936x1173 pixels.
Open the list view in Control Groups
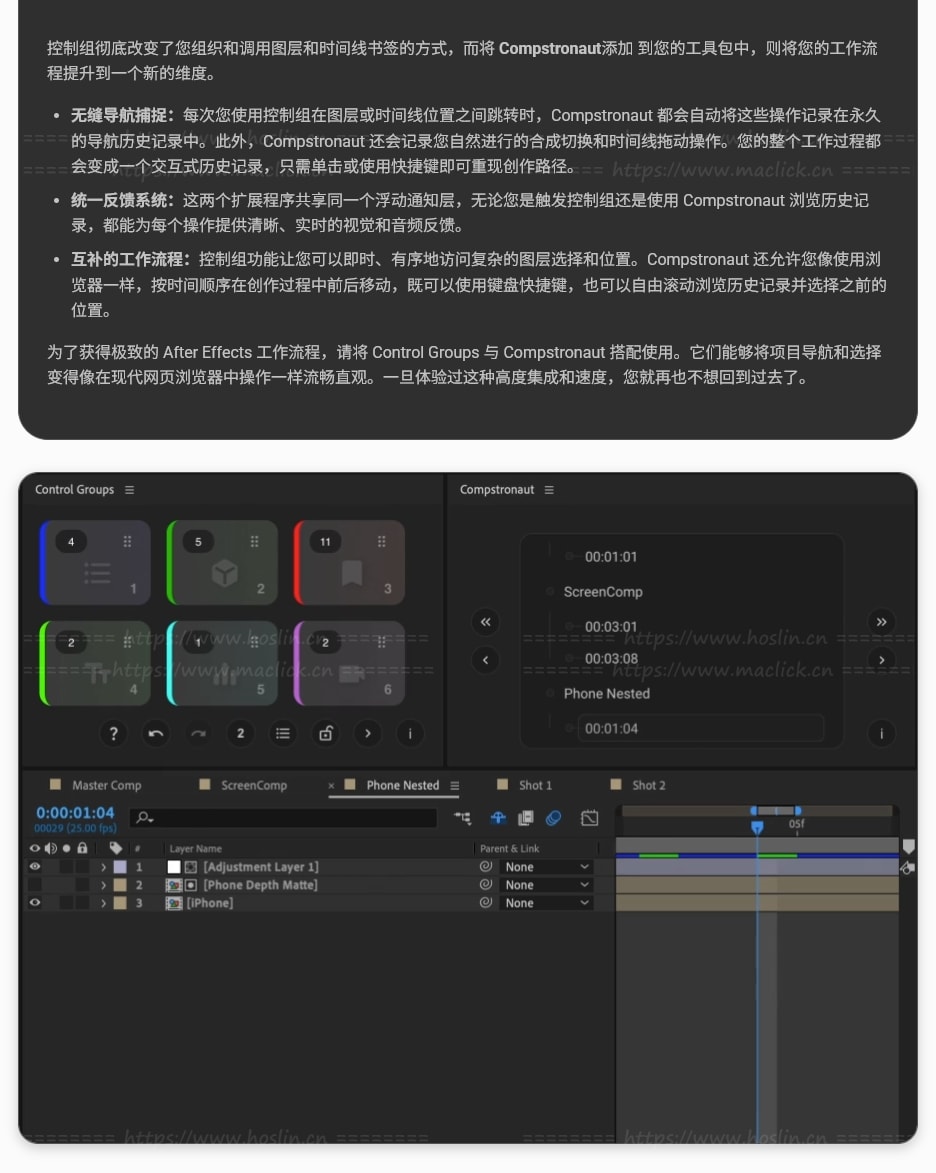pyautogui.click(x=283, y=733)
